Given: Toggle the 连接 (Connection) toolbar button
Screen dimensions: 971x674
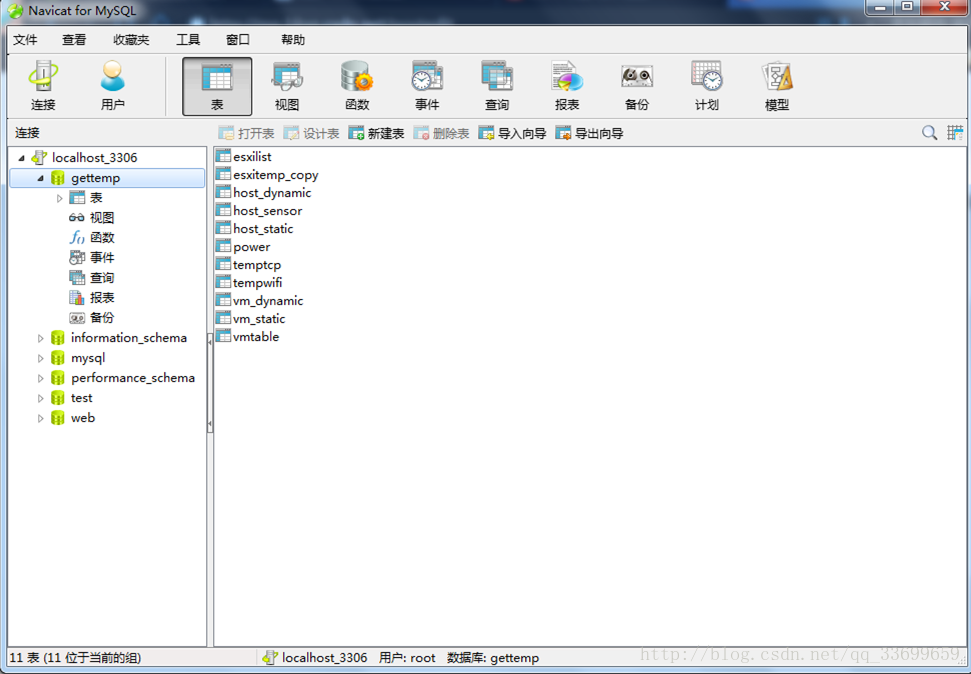Looking at the screenshot, I should click(41, 84).
